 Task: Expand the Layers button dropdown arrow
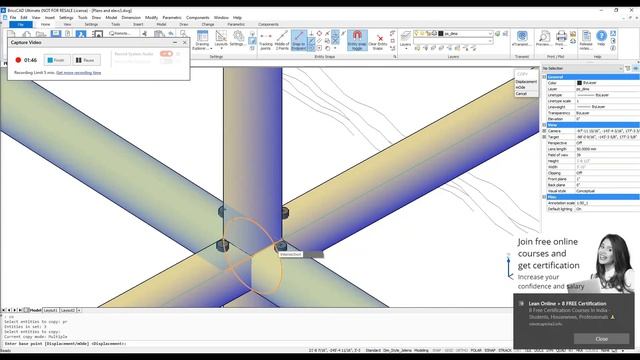(x=406, y=49)
